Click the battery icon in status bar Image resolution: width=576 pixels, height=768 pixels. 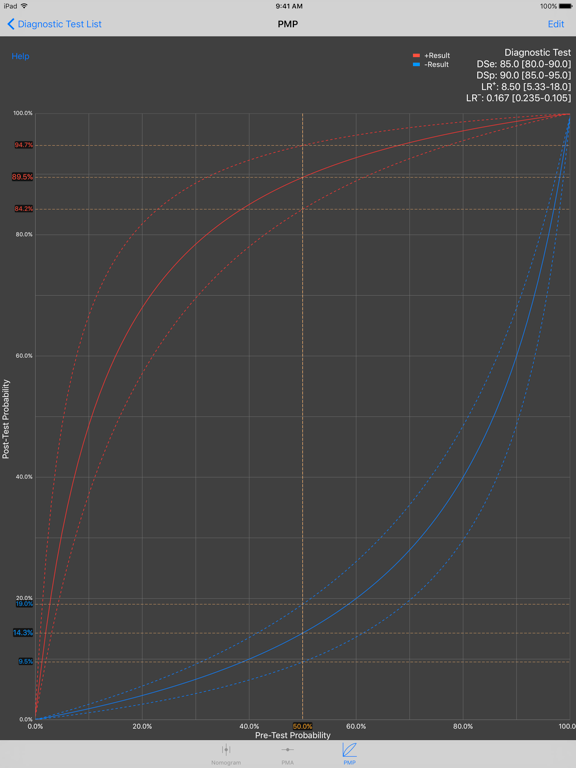(566, 6)
